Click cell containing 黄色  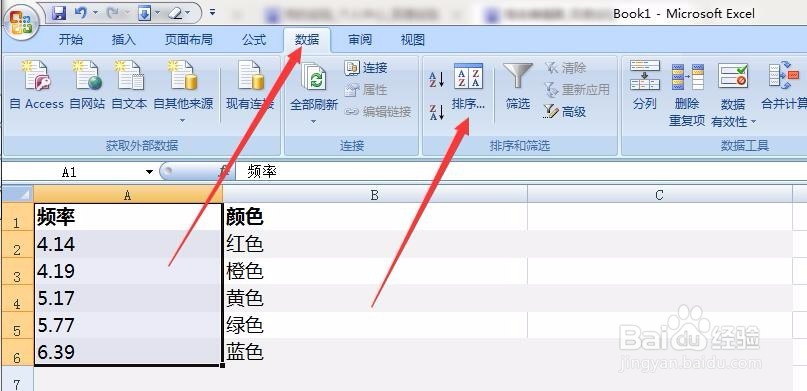(375, 298)
